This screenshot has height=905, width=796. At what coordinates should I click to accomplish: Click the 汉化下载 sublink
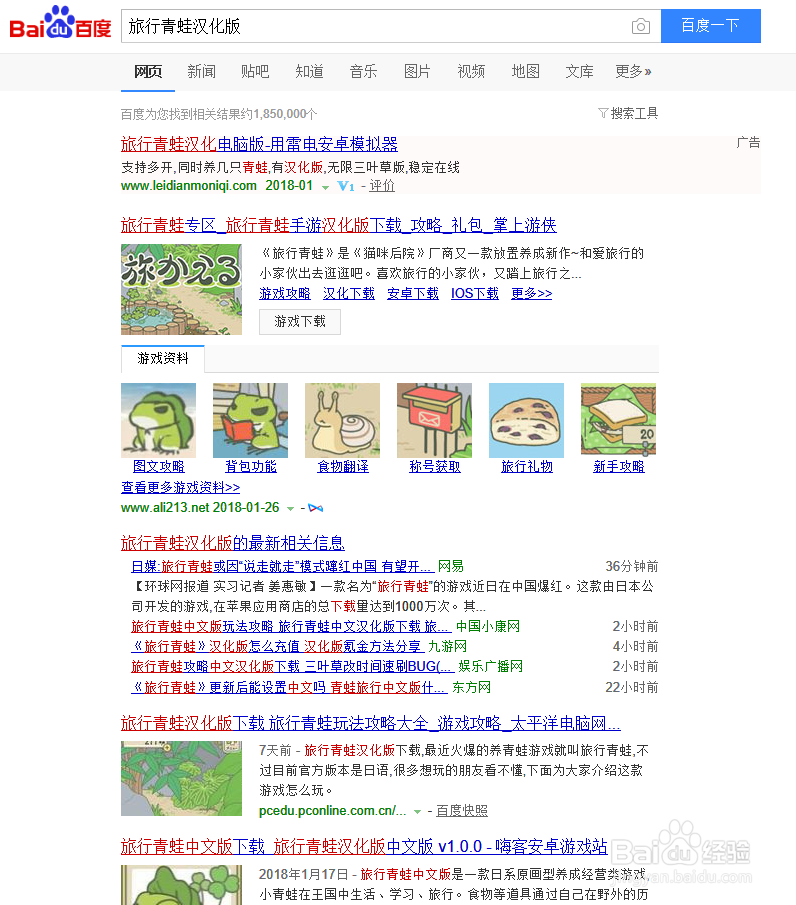[349, 293]
